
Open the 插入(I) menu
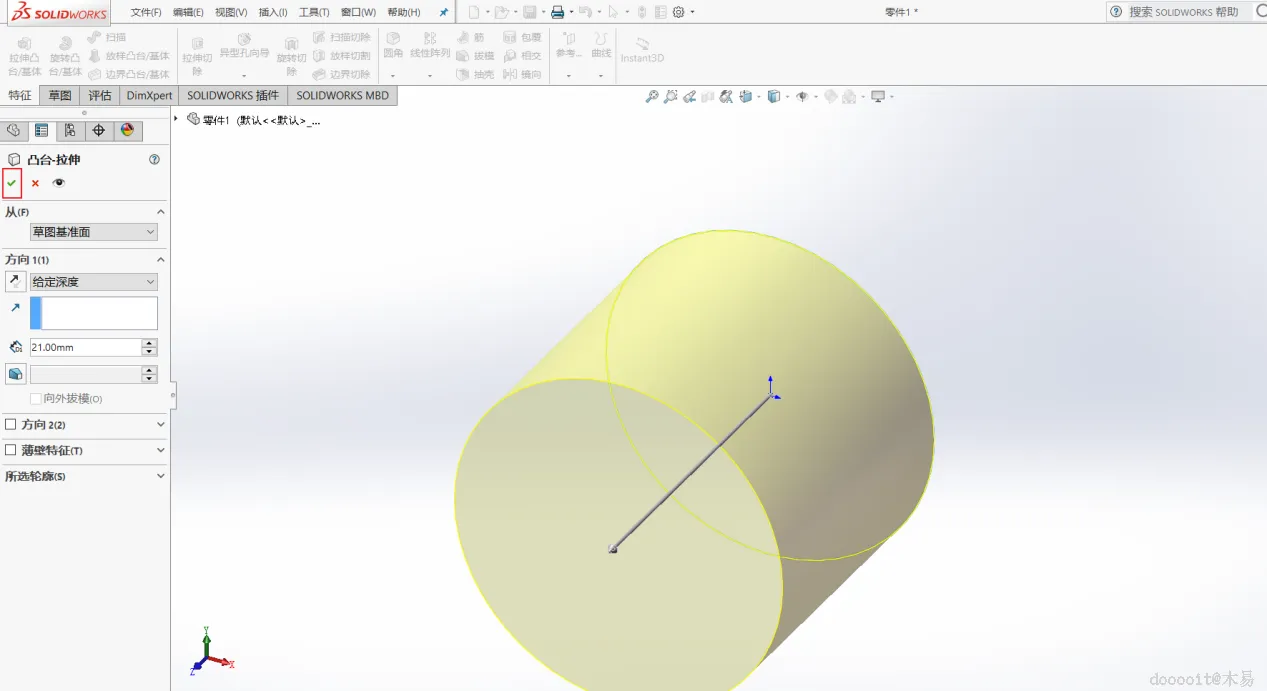click(273, 12)
